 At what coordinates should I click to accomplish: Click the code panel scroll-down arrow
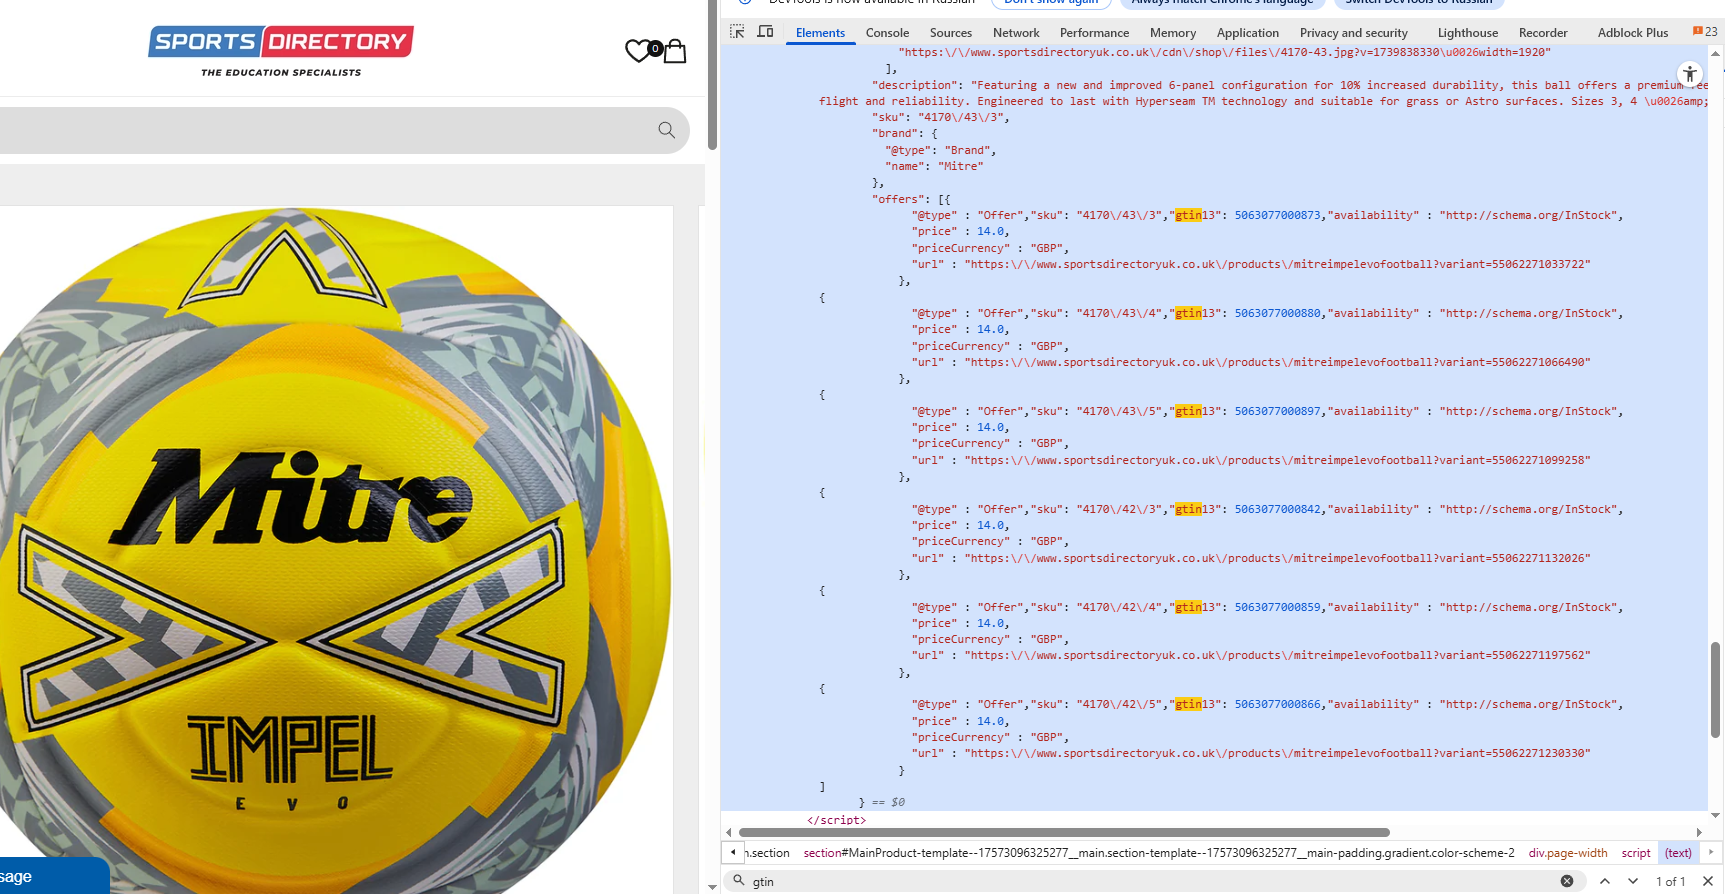[1716, 815]
